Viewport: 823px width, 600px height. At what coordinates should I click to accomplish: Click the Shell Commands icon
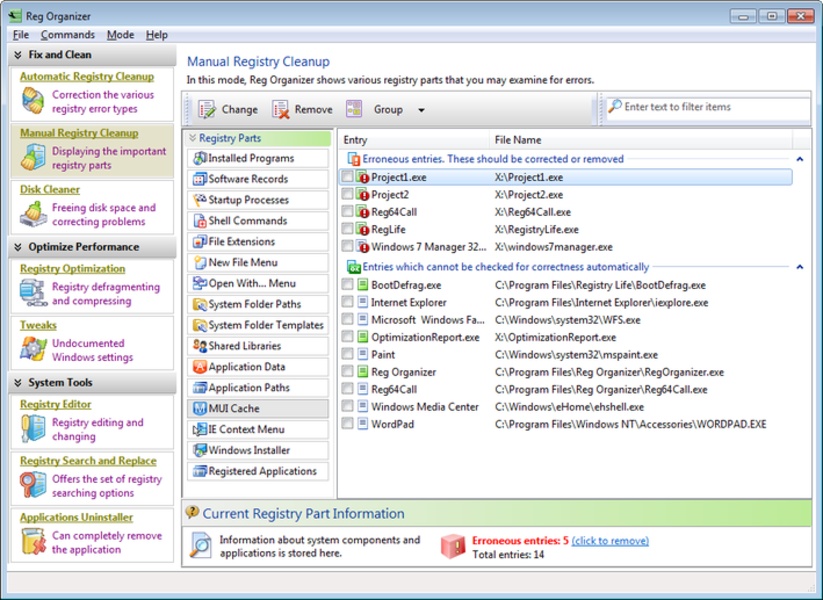point(199,220)
